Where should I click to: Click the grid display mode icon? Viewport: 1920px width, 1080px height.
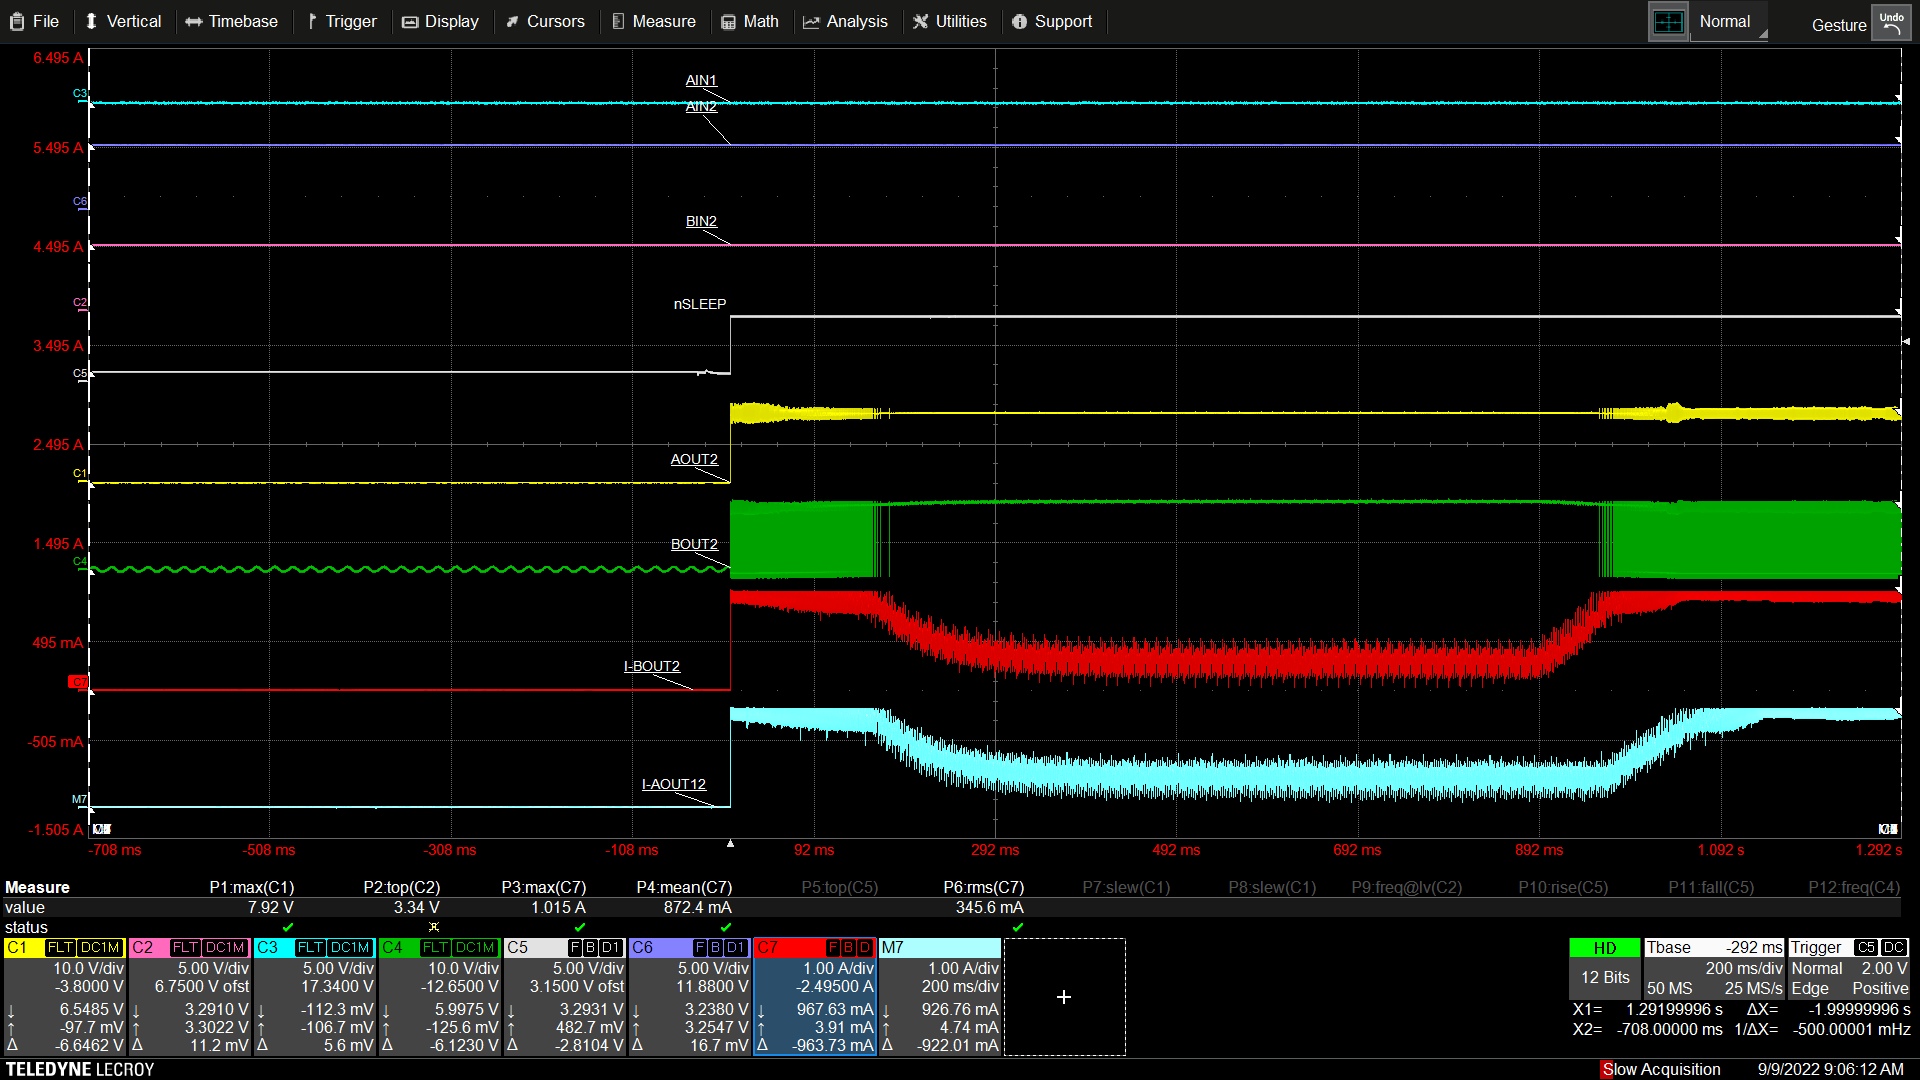coord(1668,22)
